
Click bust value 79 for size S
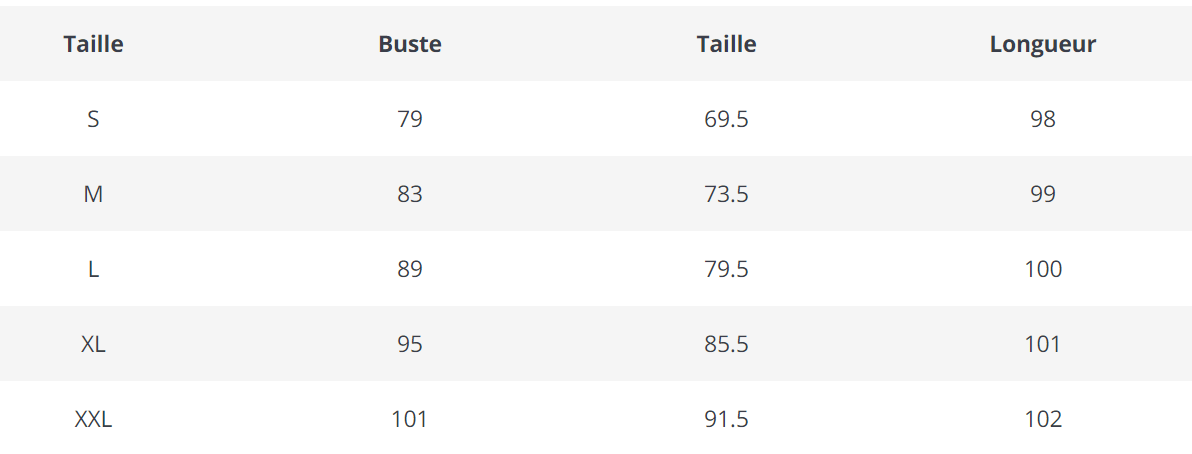click(410, 119)
